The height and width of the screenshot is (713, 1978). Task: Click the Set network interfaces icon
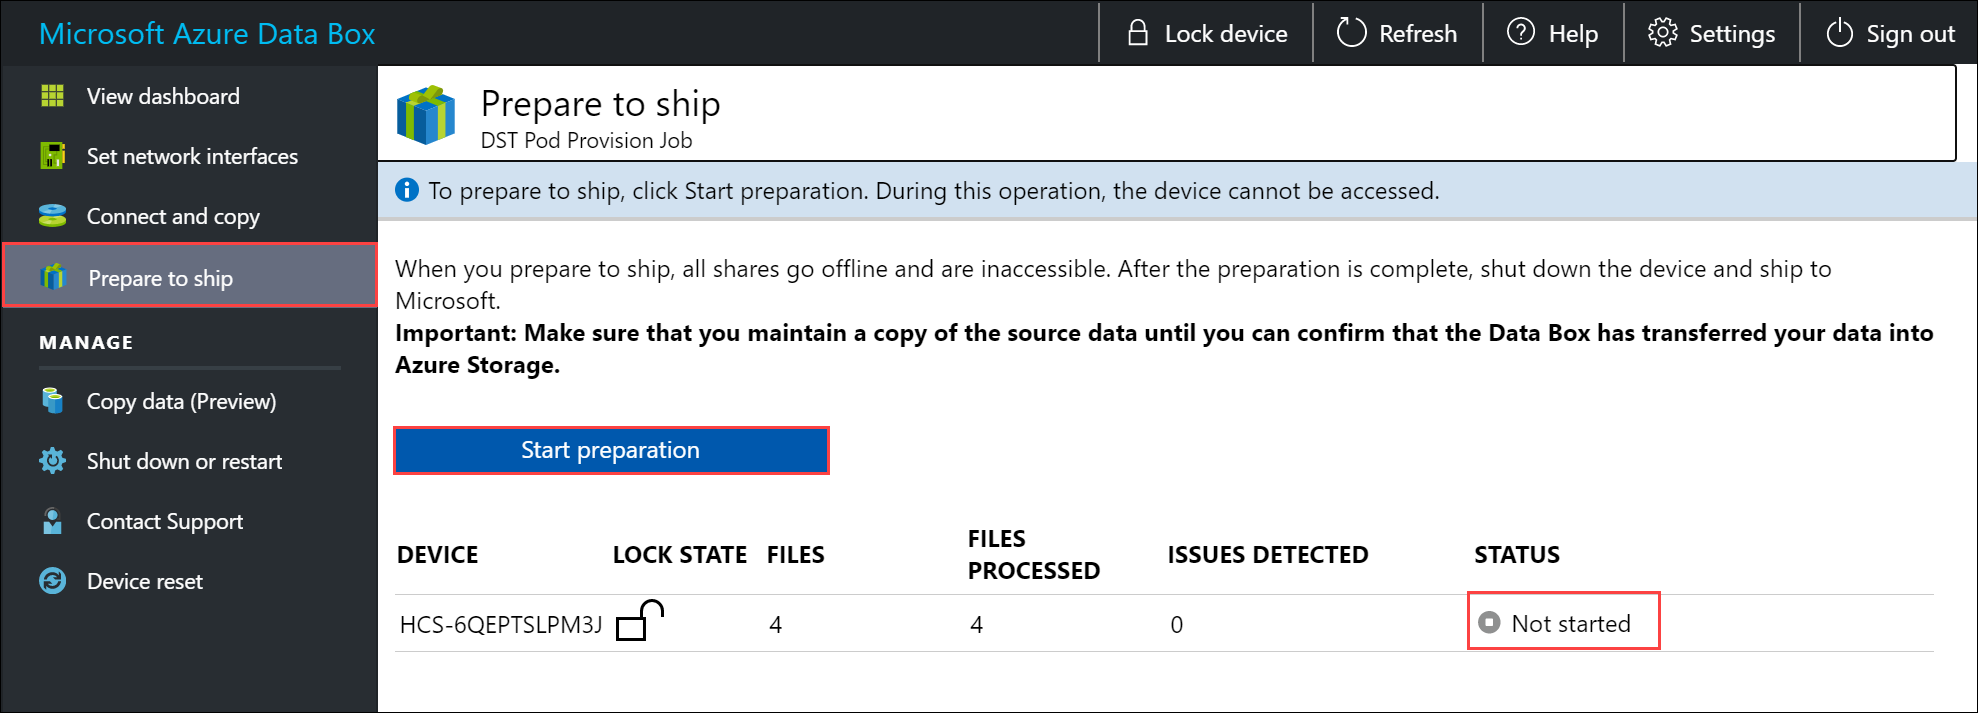[x=52, y=156]
